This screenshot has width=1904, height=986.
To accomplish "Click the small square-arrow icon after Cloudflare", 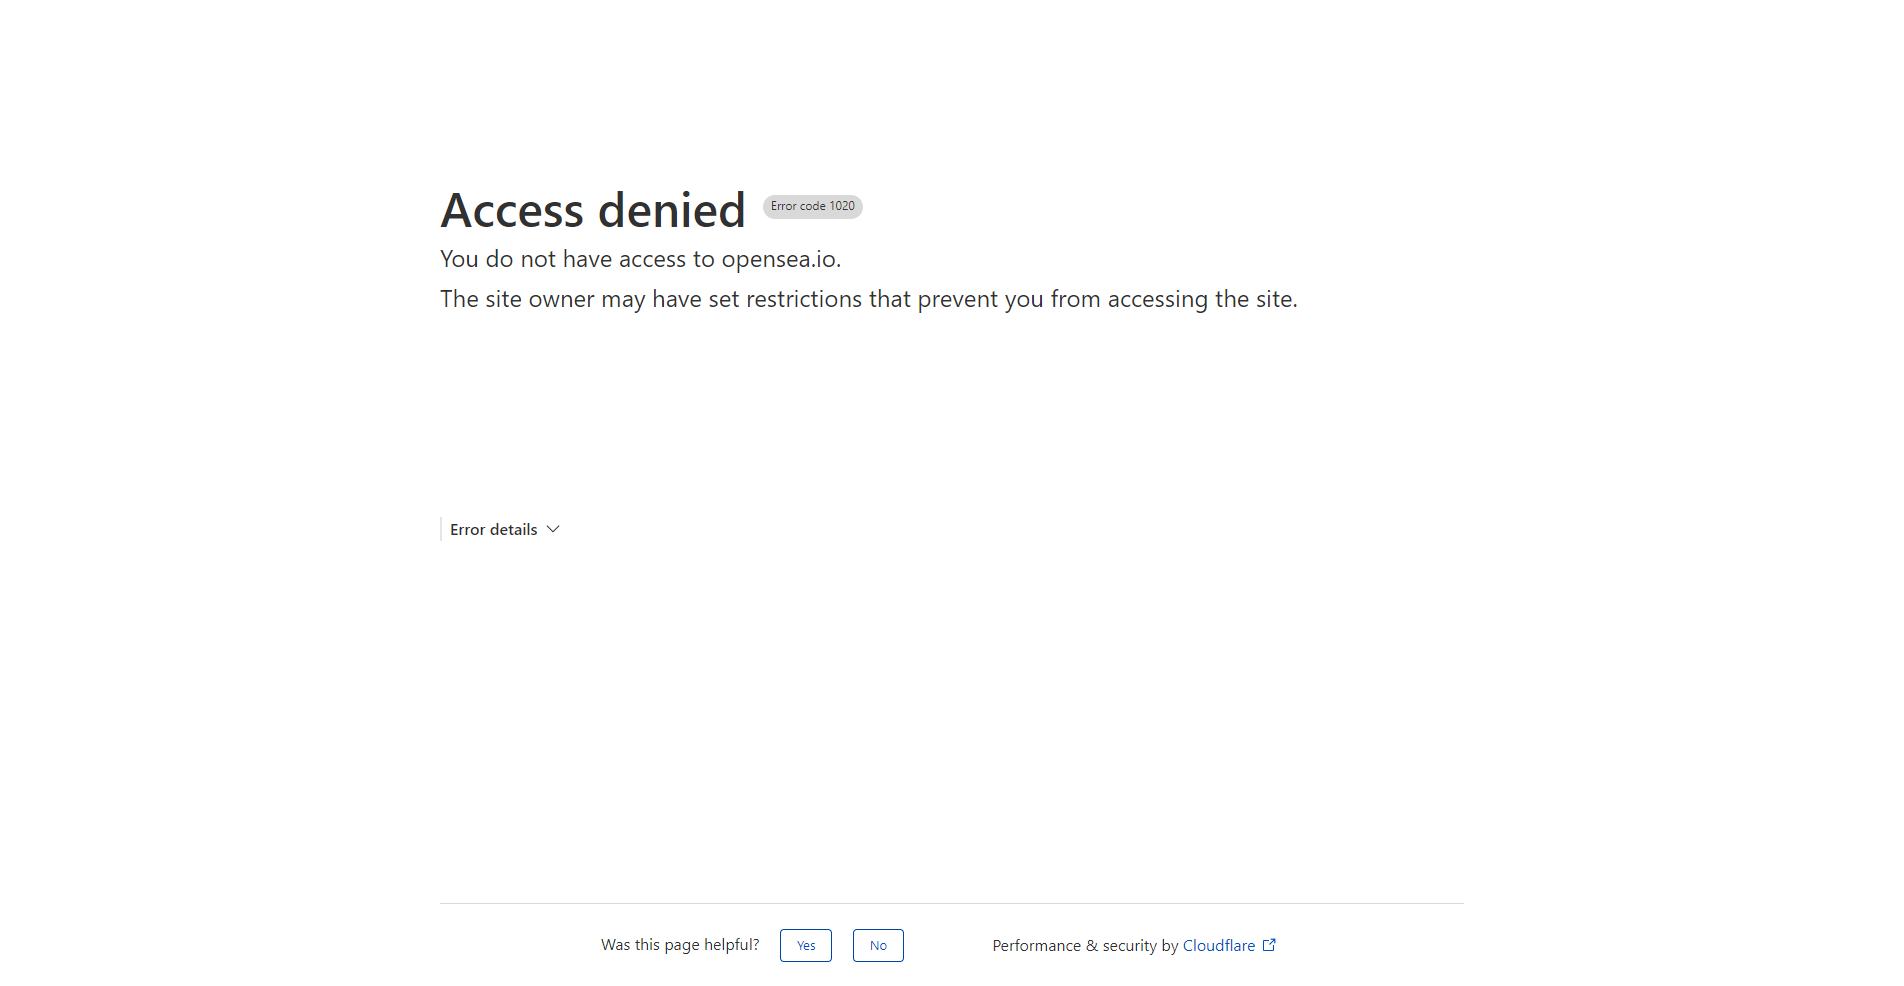I will pyautogui.click(x=1268, y=944).
